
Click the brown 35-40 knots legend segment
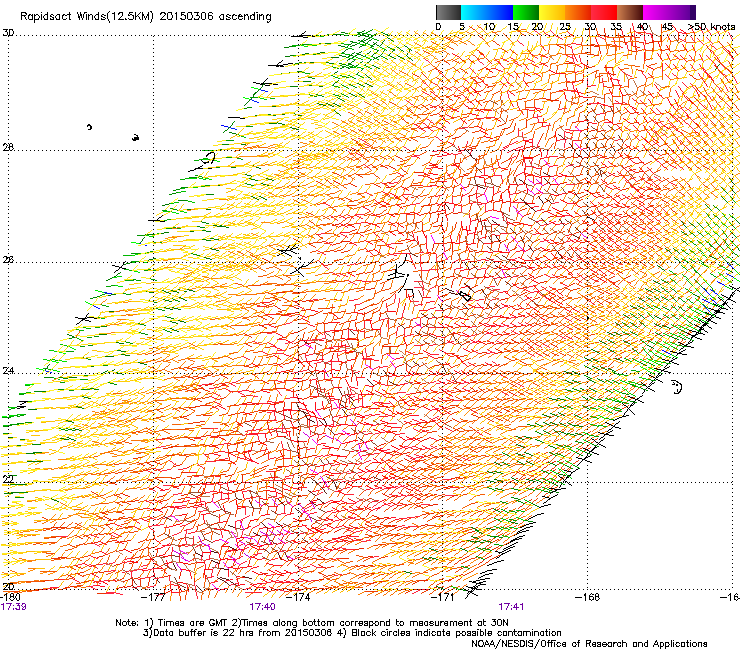click(x=630, y=12)
